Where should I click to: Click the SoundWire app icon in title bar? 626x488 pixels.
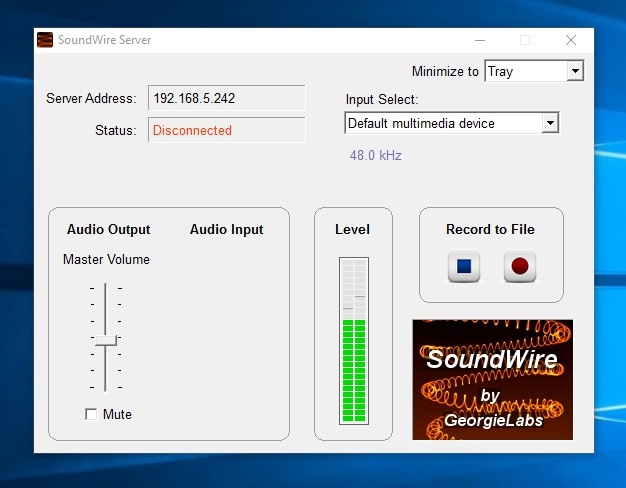tap(45, 40)
